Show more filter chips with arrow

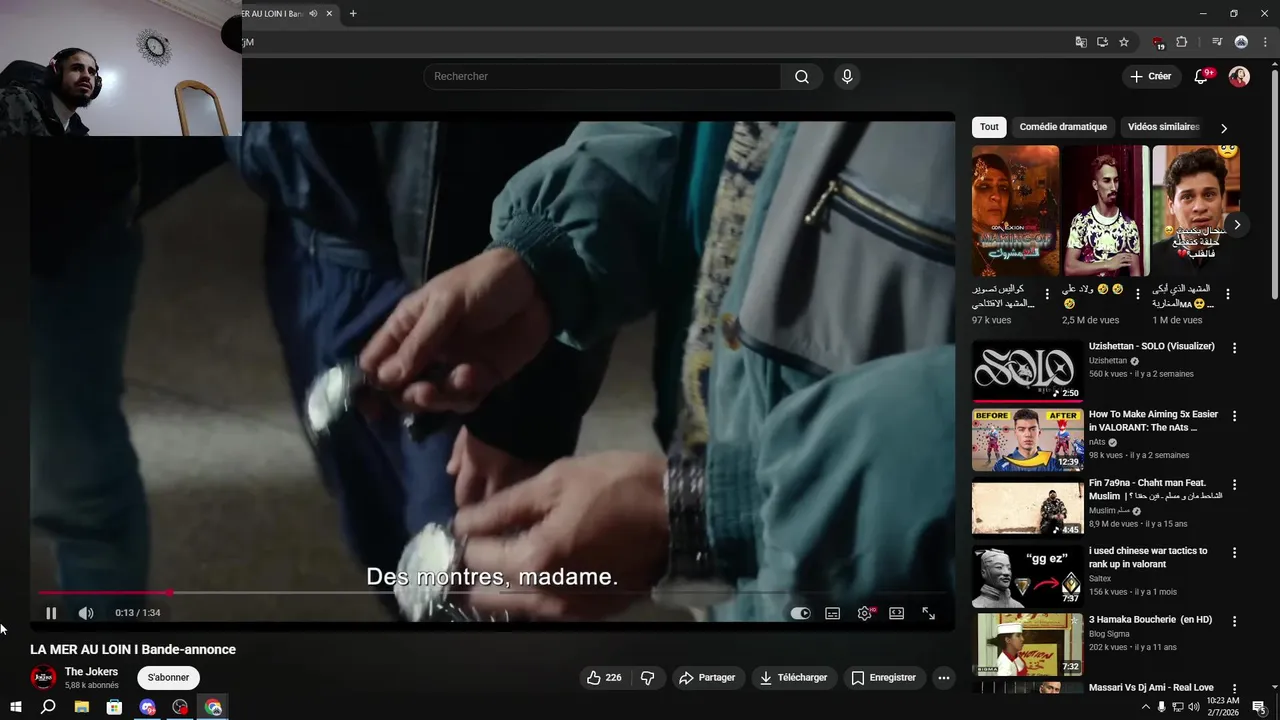pyautogui.click(x=1223, y=128)
